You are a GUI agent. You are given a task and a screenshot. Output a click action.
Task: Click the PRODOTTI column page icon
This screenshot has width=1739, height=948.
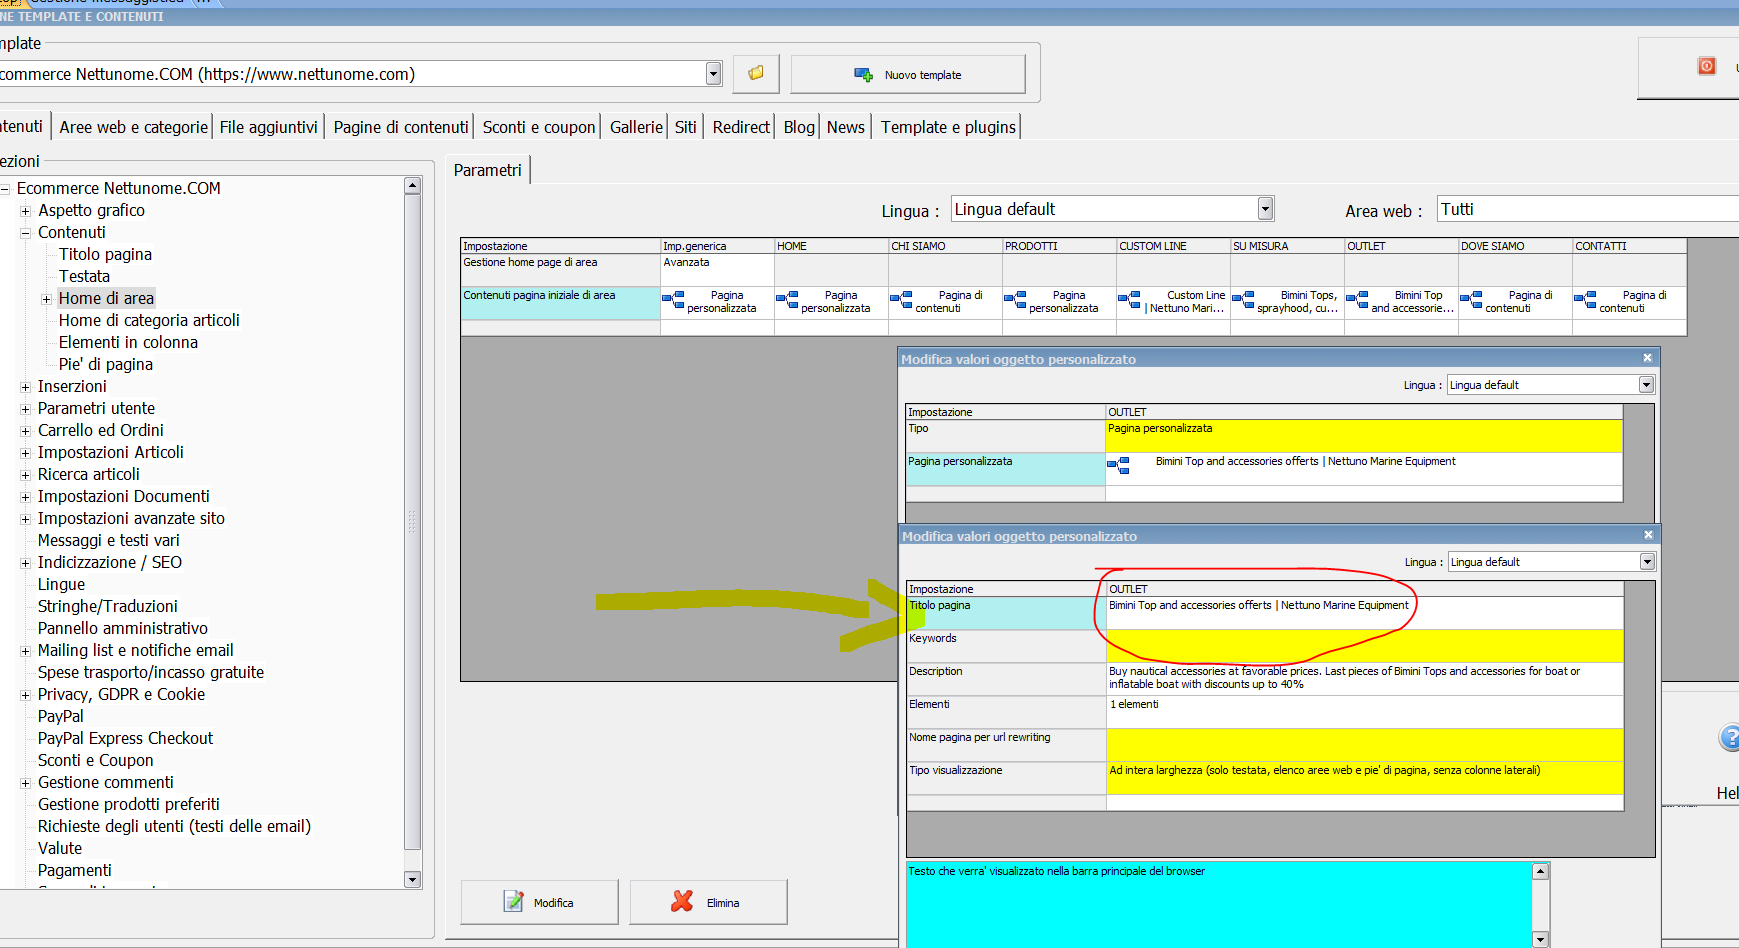1015,300
